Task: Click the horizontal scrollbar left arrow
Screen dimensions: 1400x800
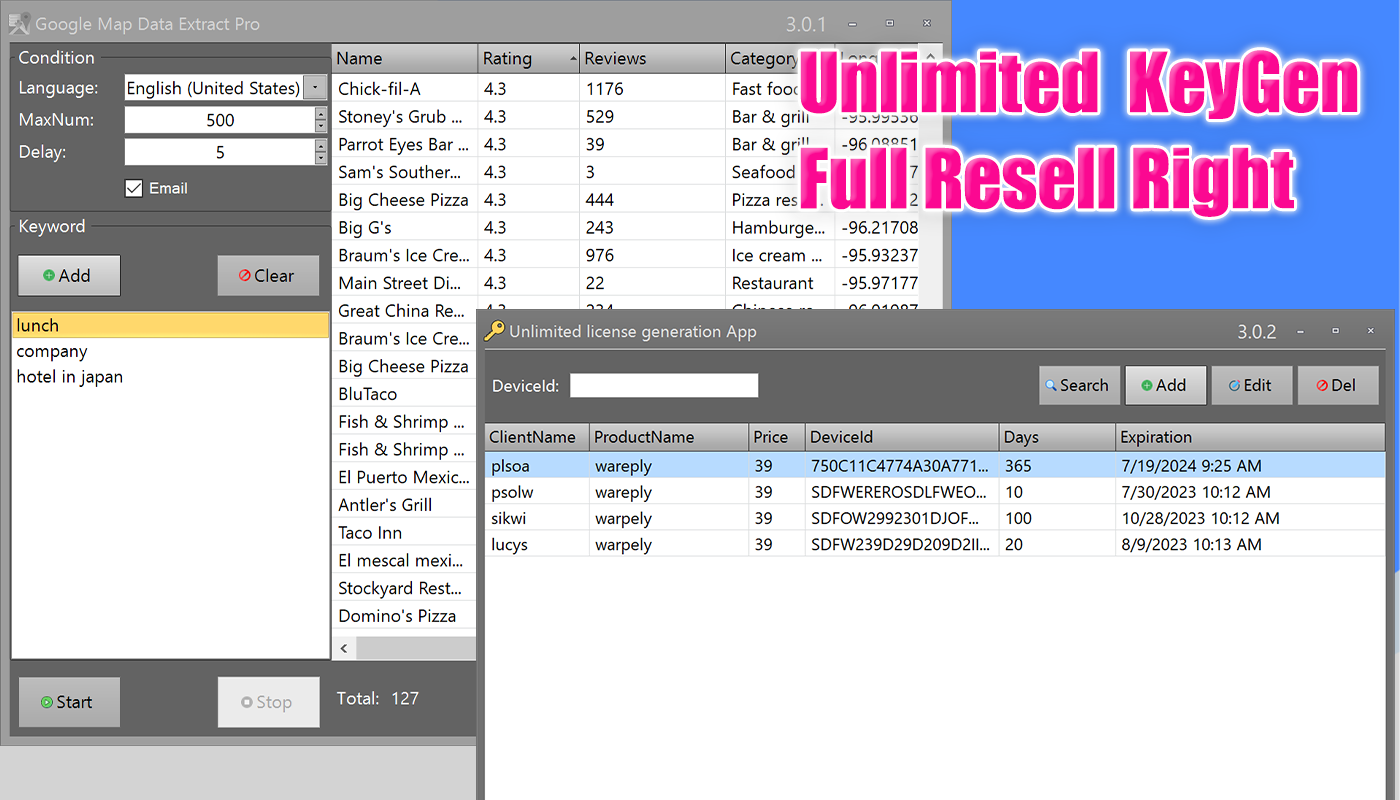Action: (x=344, y=649)
